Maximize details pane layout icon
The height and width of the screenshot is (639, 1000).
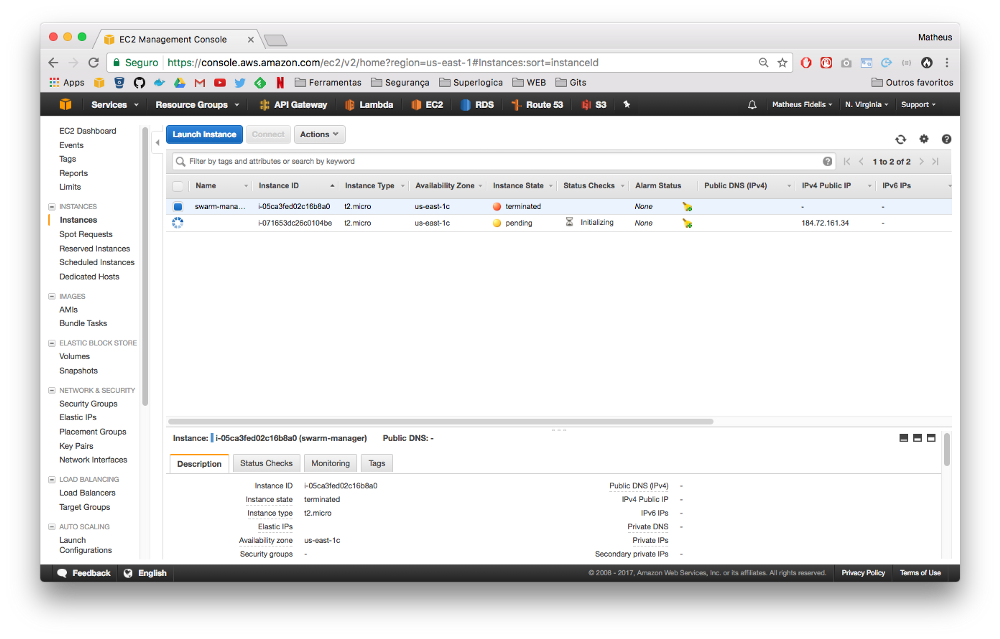tap(931, 438)
